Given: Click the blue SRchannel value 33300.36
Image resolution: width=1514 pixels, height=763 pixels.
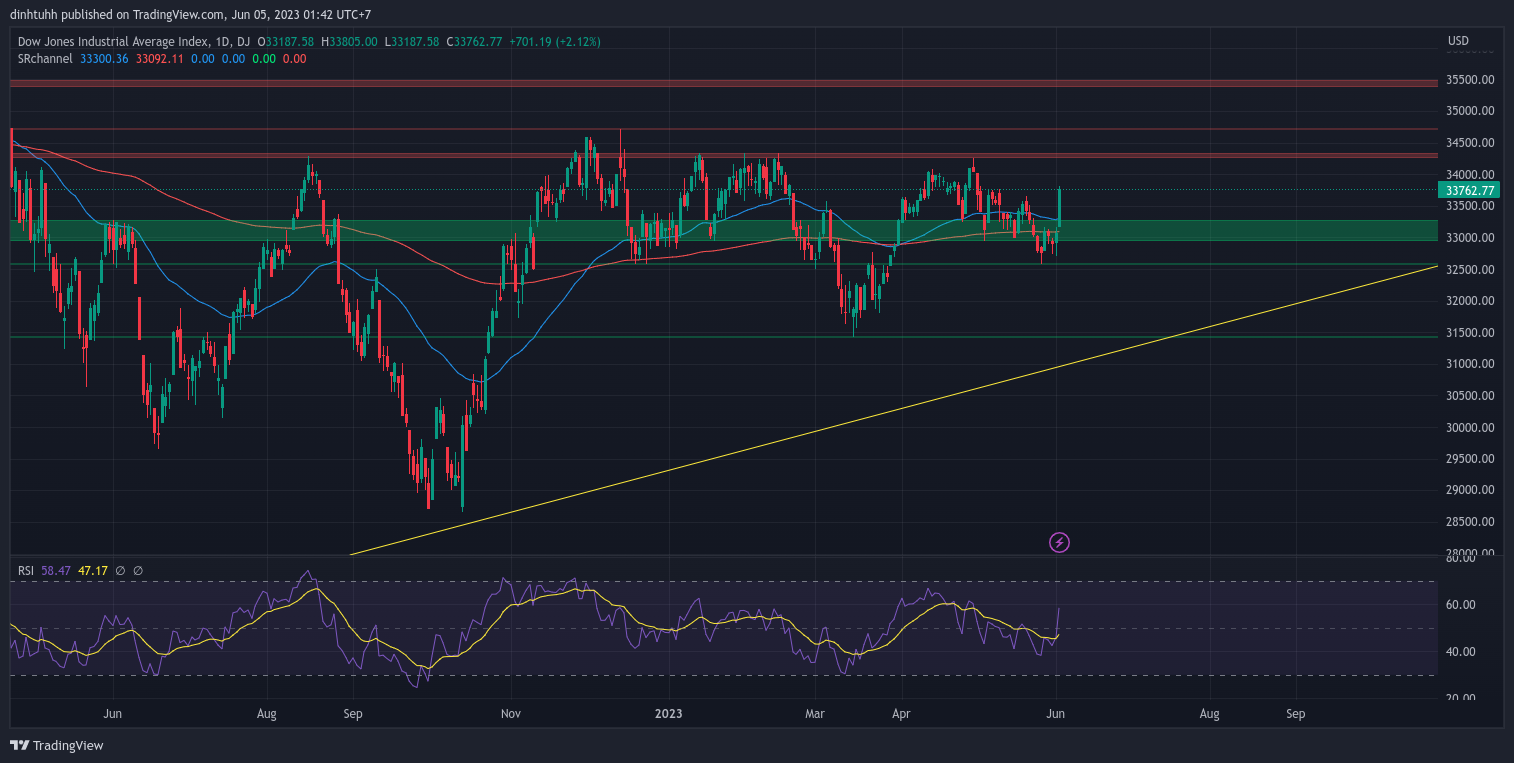Looking at the screenshot, I should click(x=105, y=59).
